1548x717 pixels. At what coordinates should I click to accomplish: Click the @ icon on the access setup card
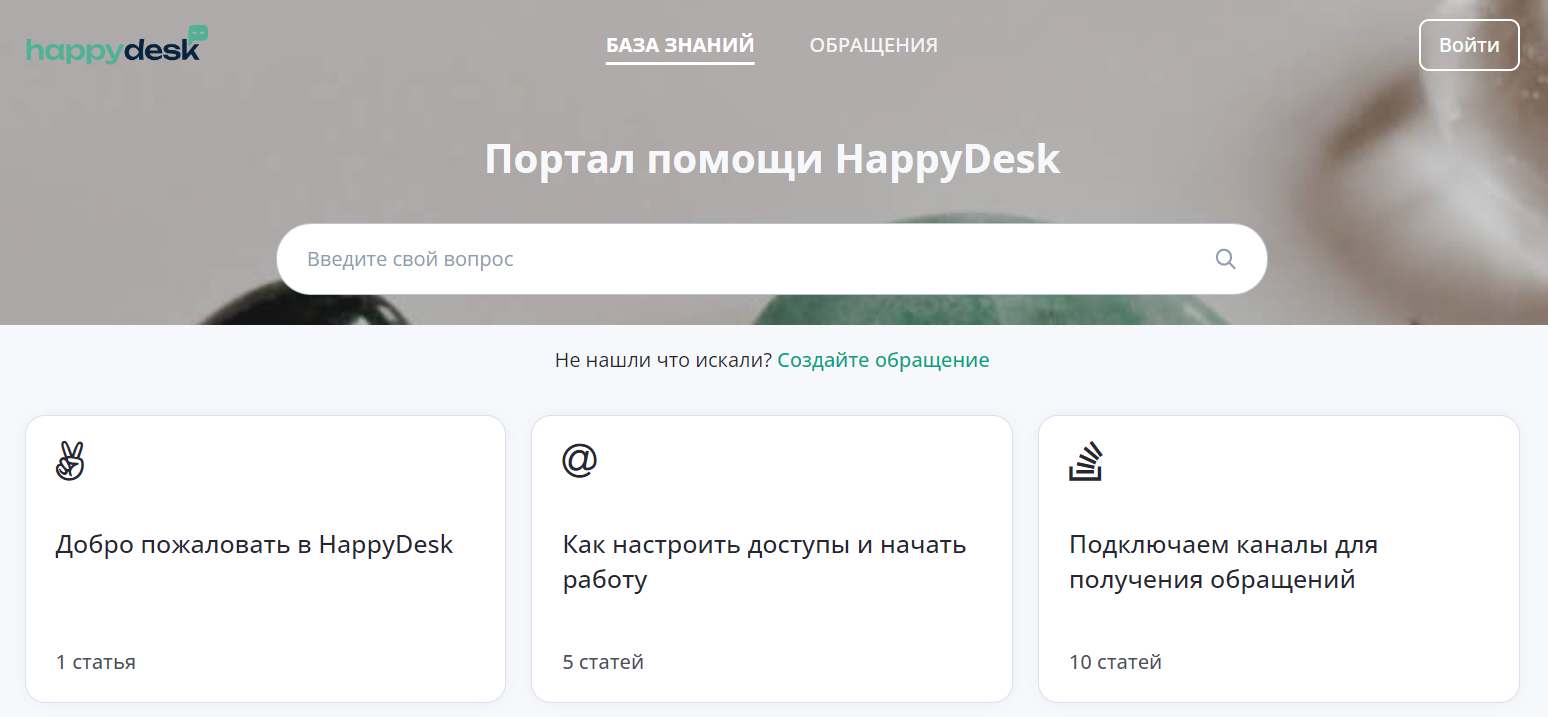578,460
